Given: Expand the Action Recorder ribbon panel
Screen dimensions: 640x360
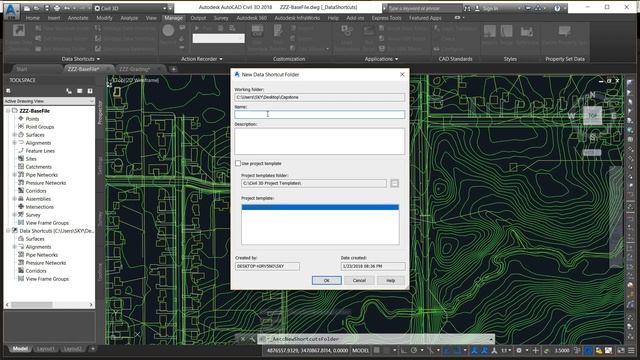Looking at the screenshot, I should point(202,59).
